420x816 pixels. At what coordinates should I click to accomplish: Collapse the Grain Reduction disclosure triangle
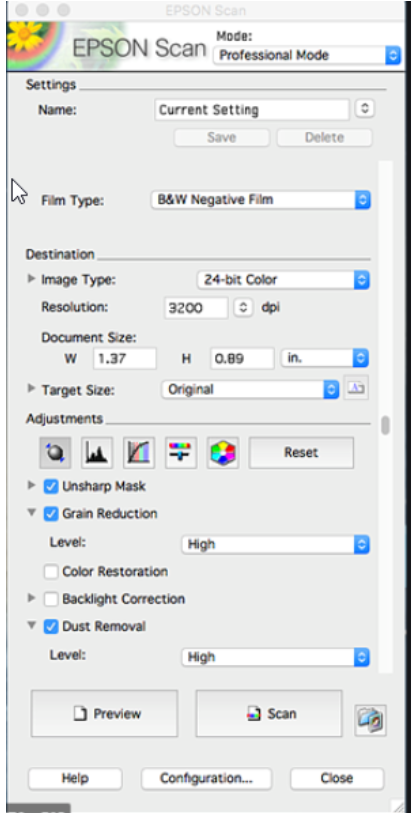[32, 513]
